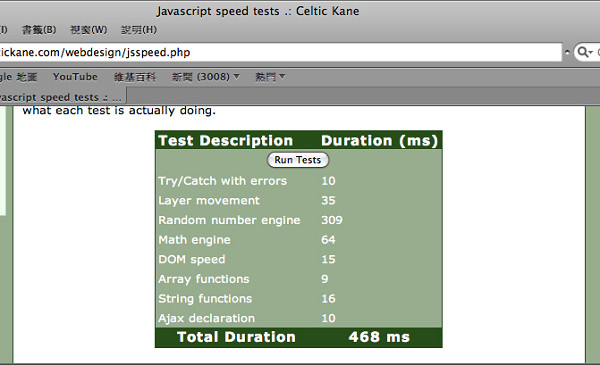Viewport: 600px width, 365px height.
Task: Click the Test Description column header
Action: [x=226, y=140]
